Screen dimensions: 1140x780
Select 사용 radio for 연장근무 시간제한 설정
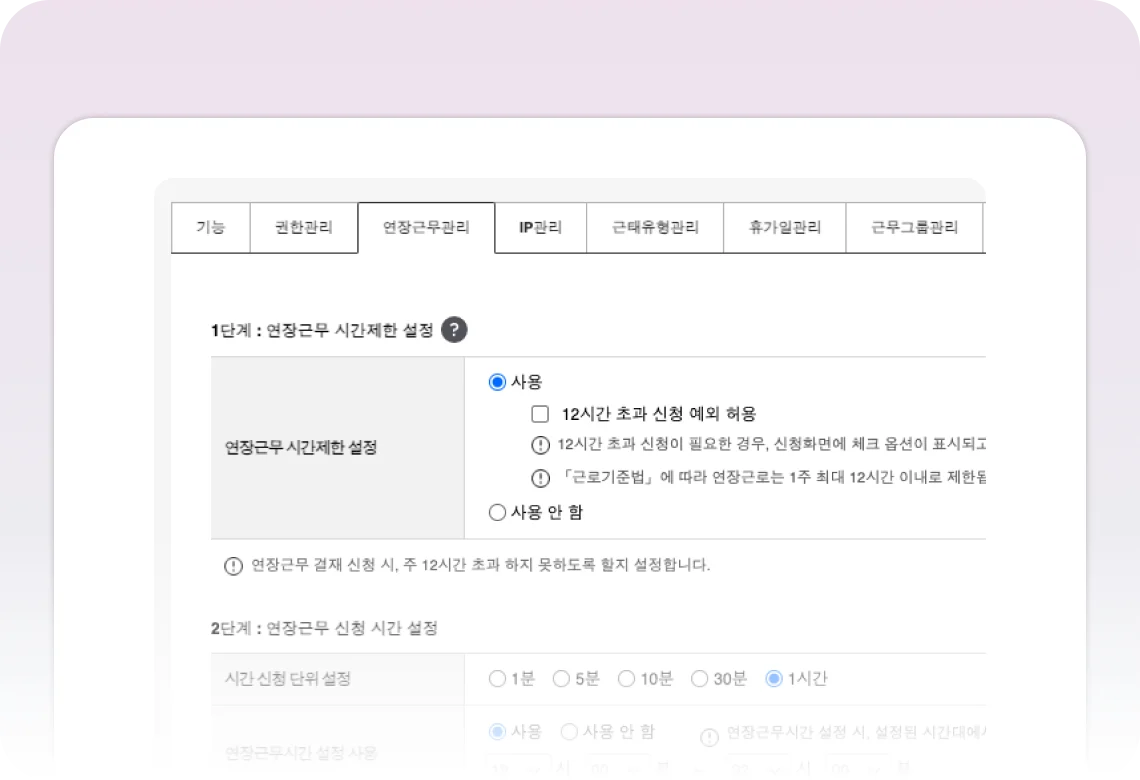[x=497, y=382]
